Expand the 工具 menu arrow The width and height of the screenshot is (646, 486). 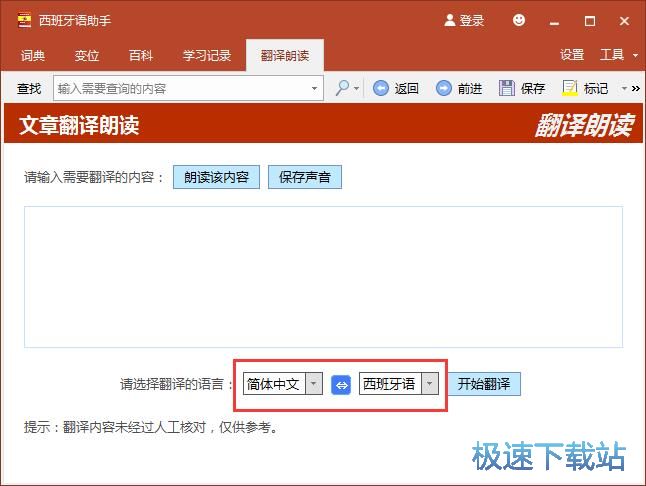[635, 55]
